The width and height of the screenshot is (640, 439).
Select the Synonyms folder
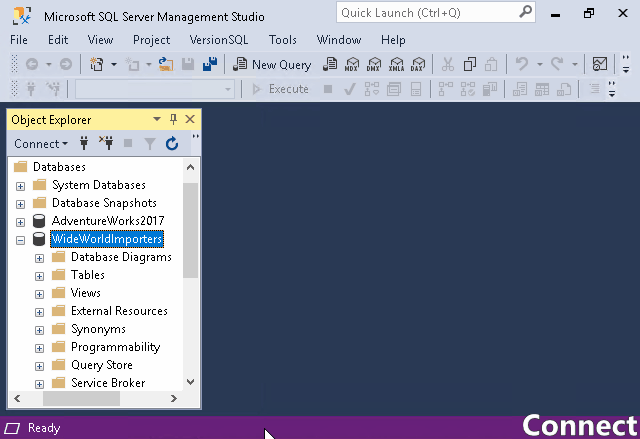(x=98, y=329)
